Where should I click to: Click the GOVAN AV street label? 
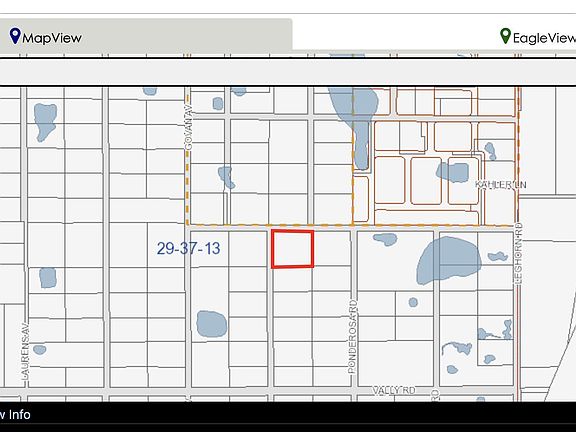(188, 127)
